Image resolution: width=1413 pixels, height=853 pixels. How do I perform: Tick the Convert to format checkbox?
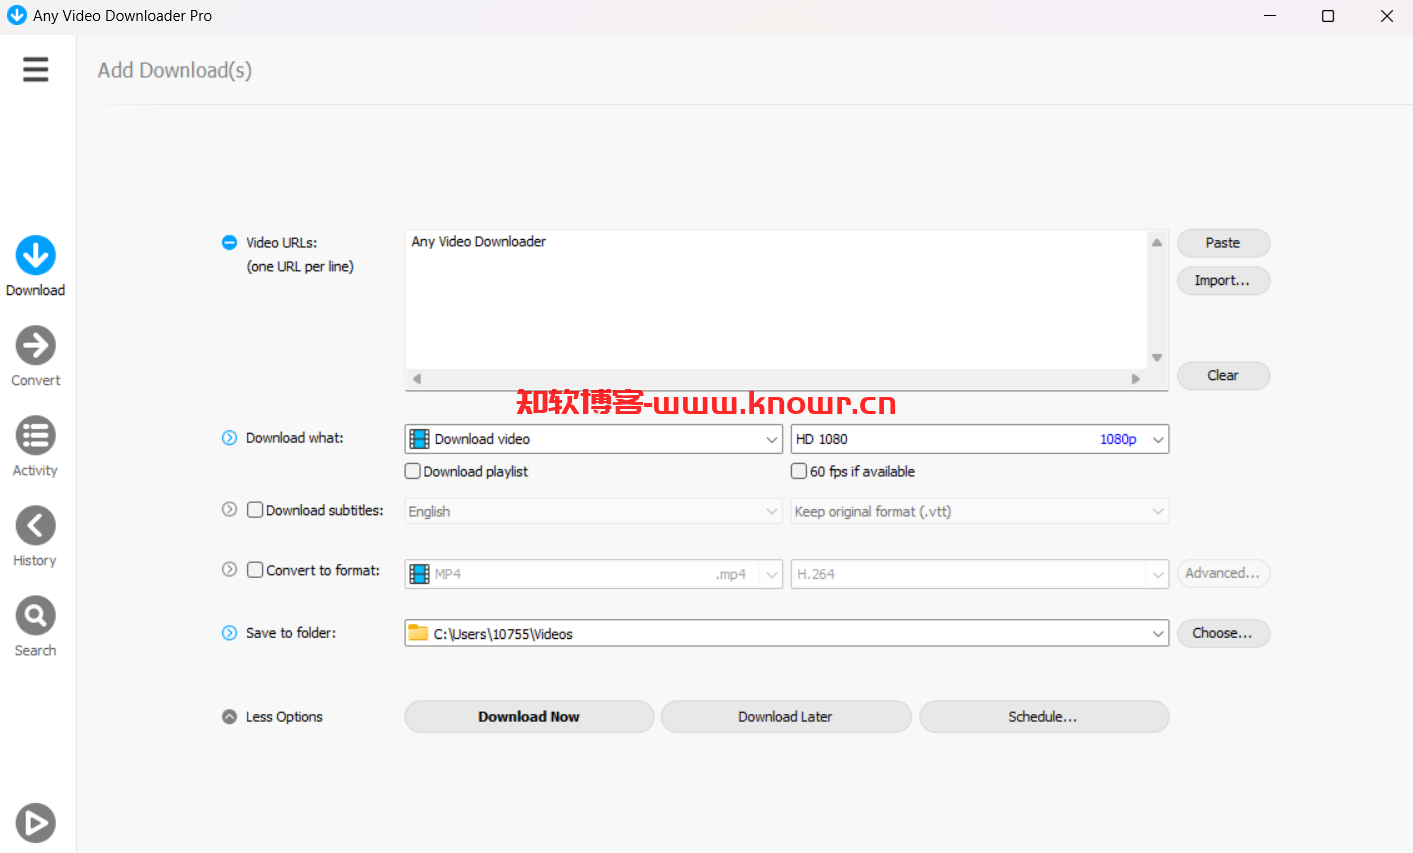[255, 570]
